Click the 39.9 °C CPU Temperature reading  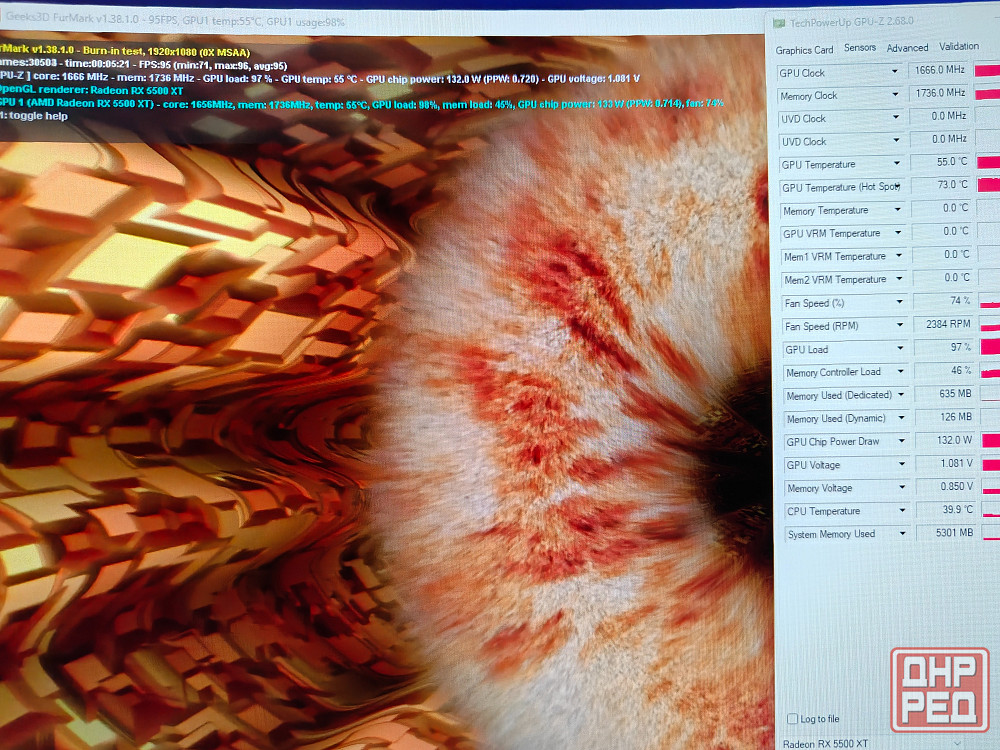947,510
